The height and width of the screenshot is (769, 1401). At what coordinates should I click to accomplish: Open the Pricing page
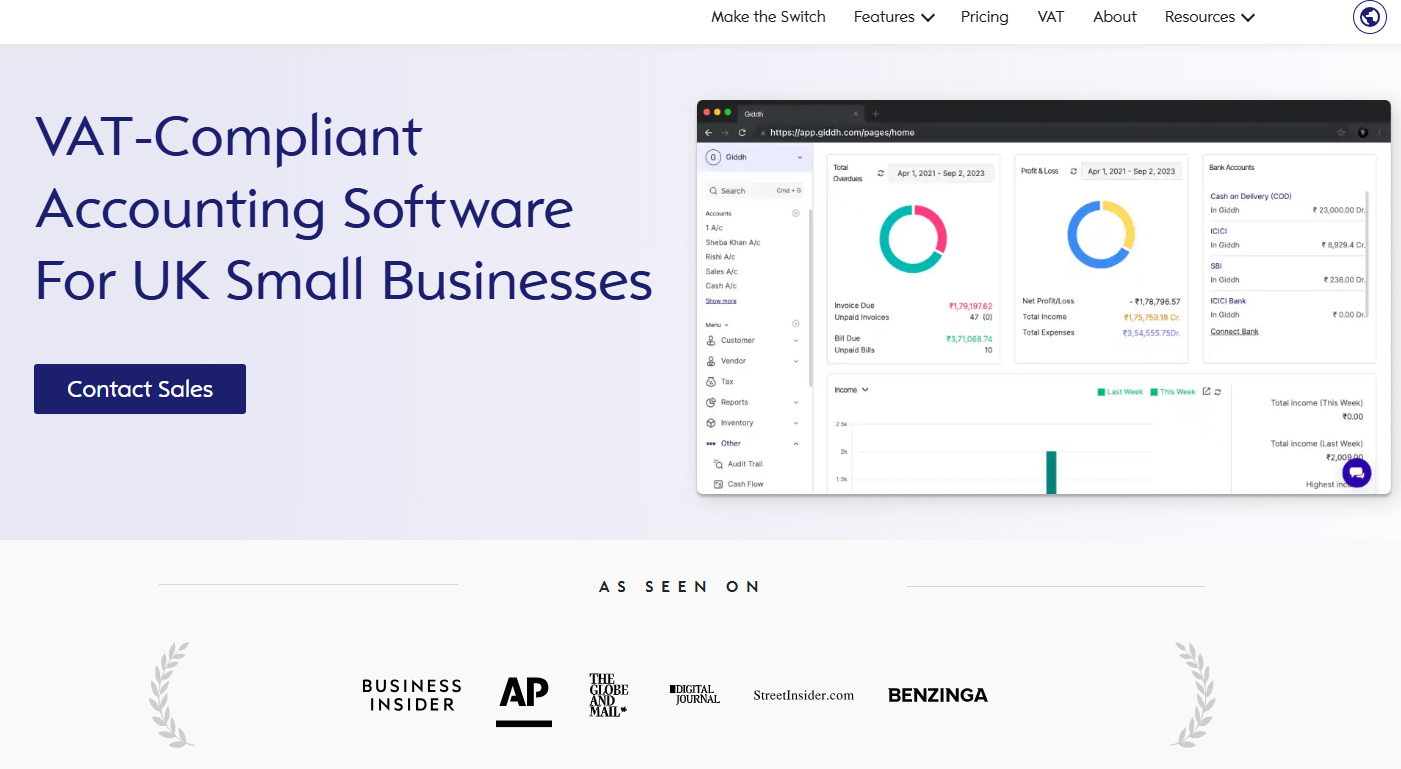[x=984, y=17]
